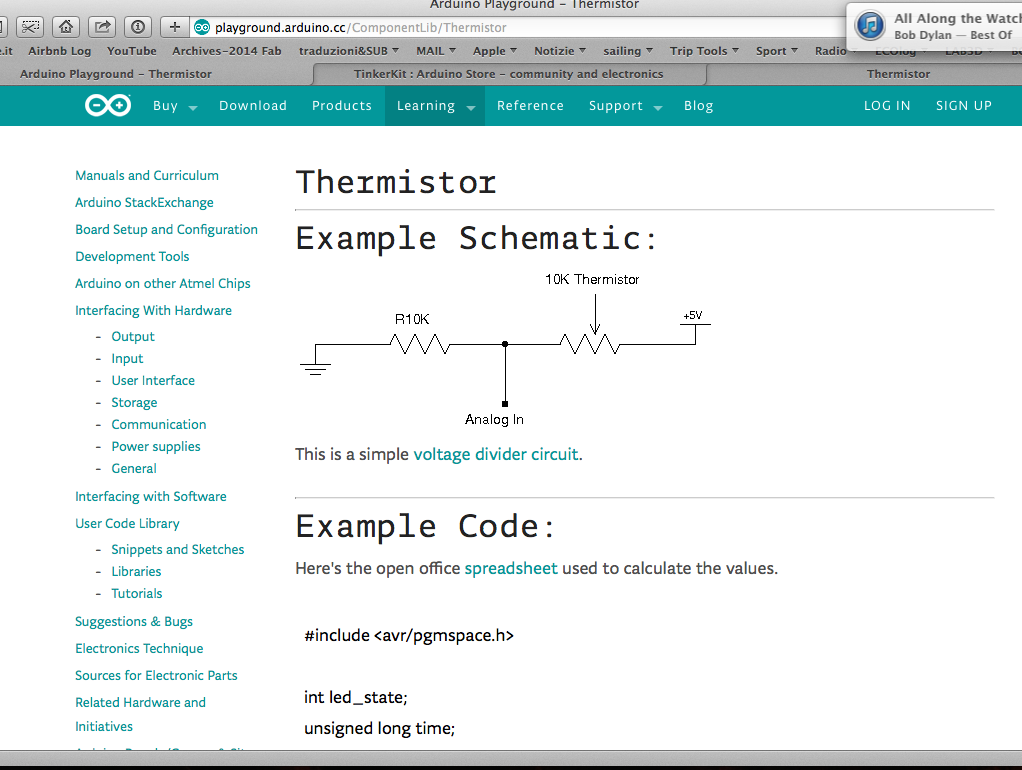Open the YouTube bookmark
Screen dimensions: 1022x770
132,51
